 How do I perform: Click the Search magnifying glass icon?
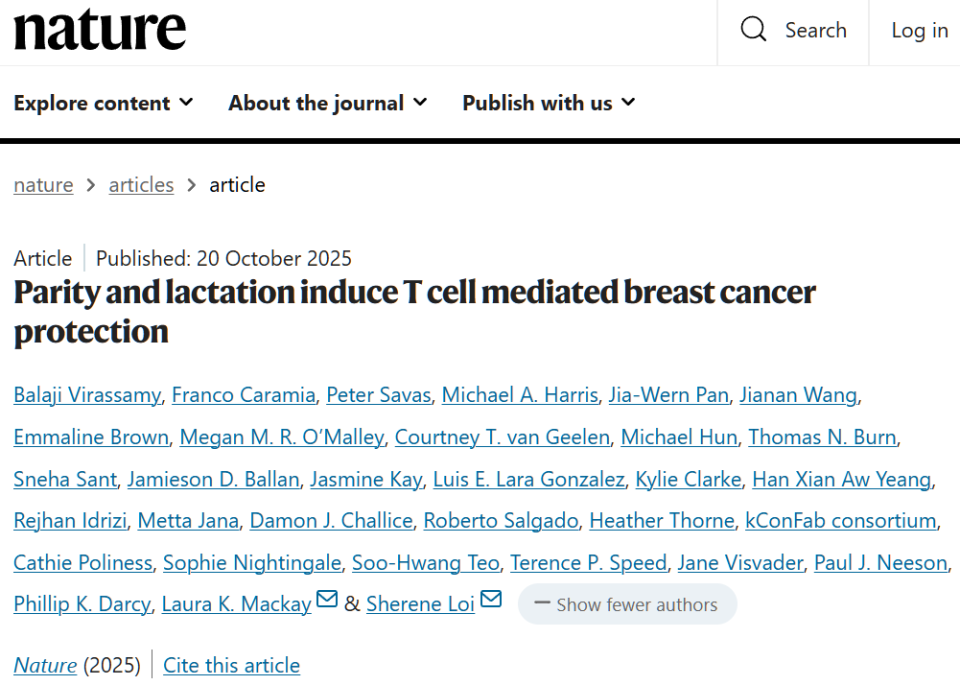point(753,30)
